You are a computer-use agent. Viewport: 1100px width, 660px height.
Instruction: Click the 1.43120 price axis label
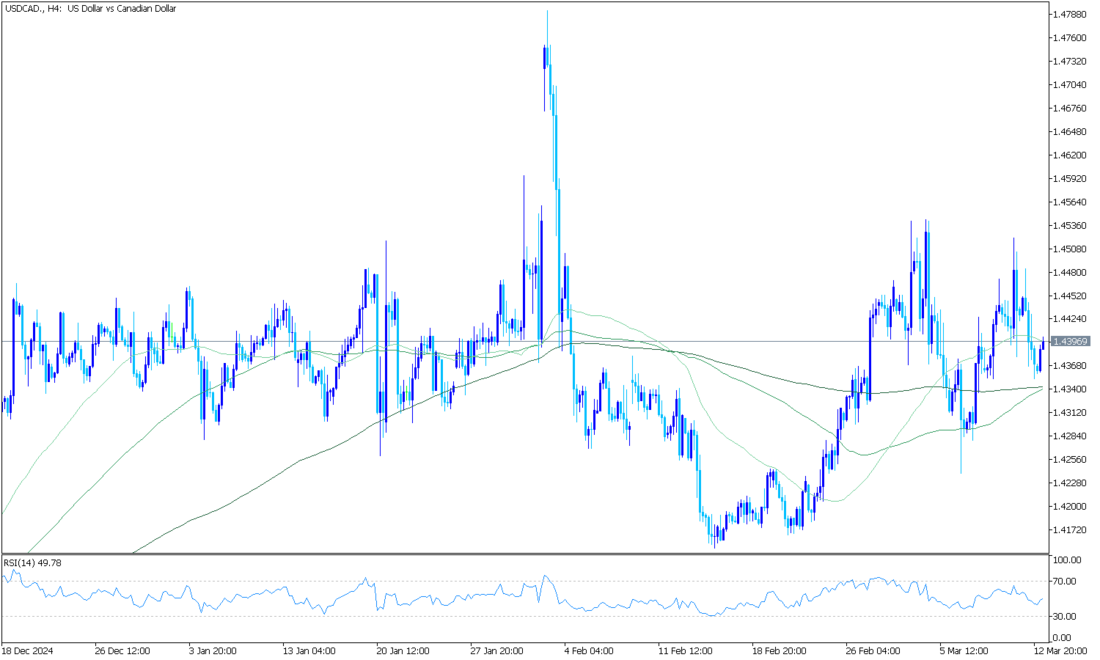pyautogui.click(x=1069, y=412)
